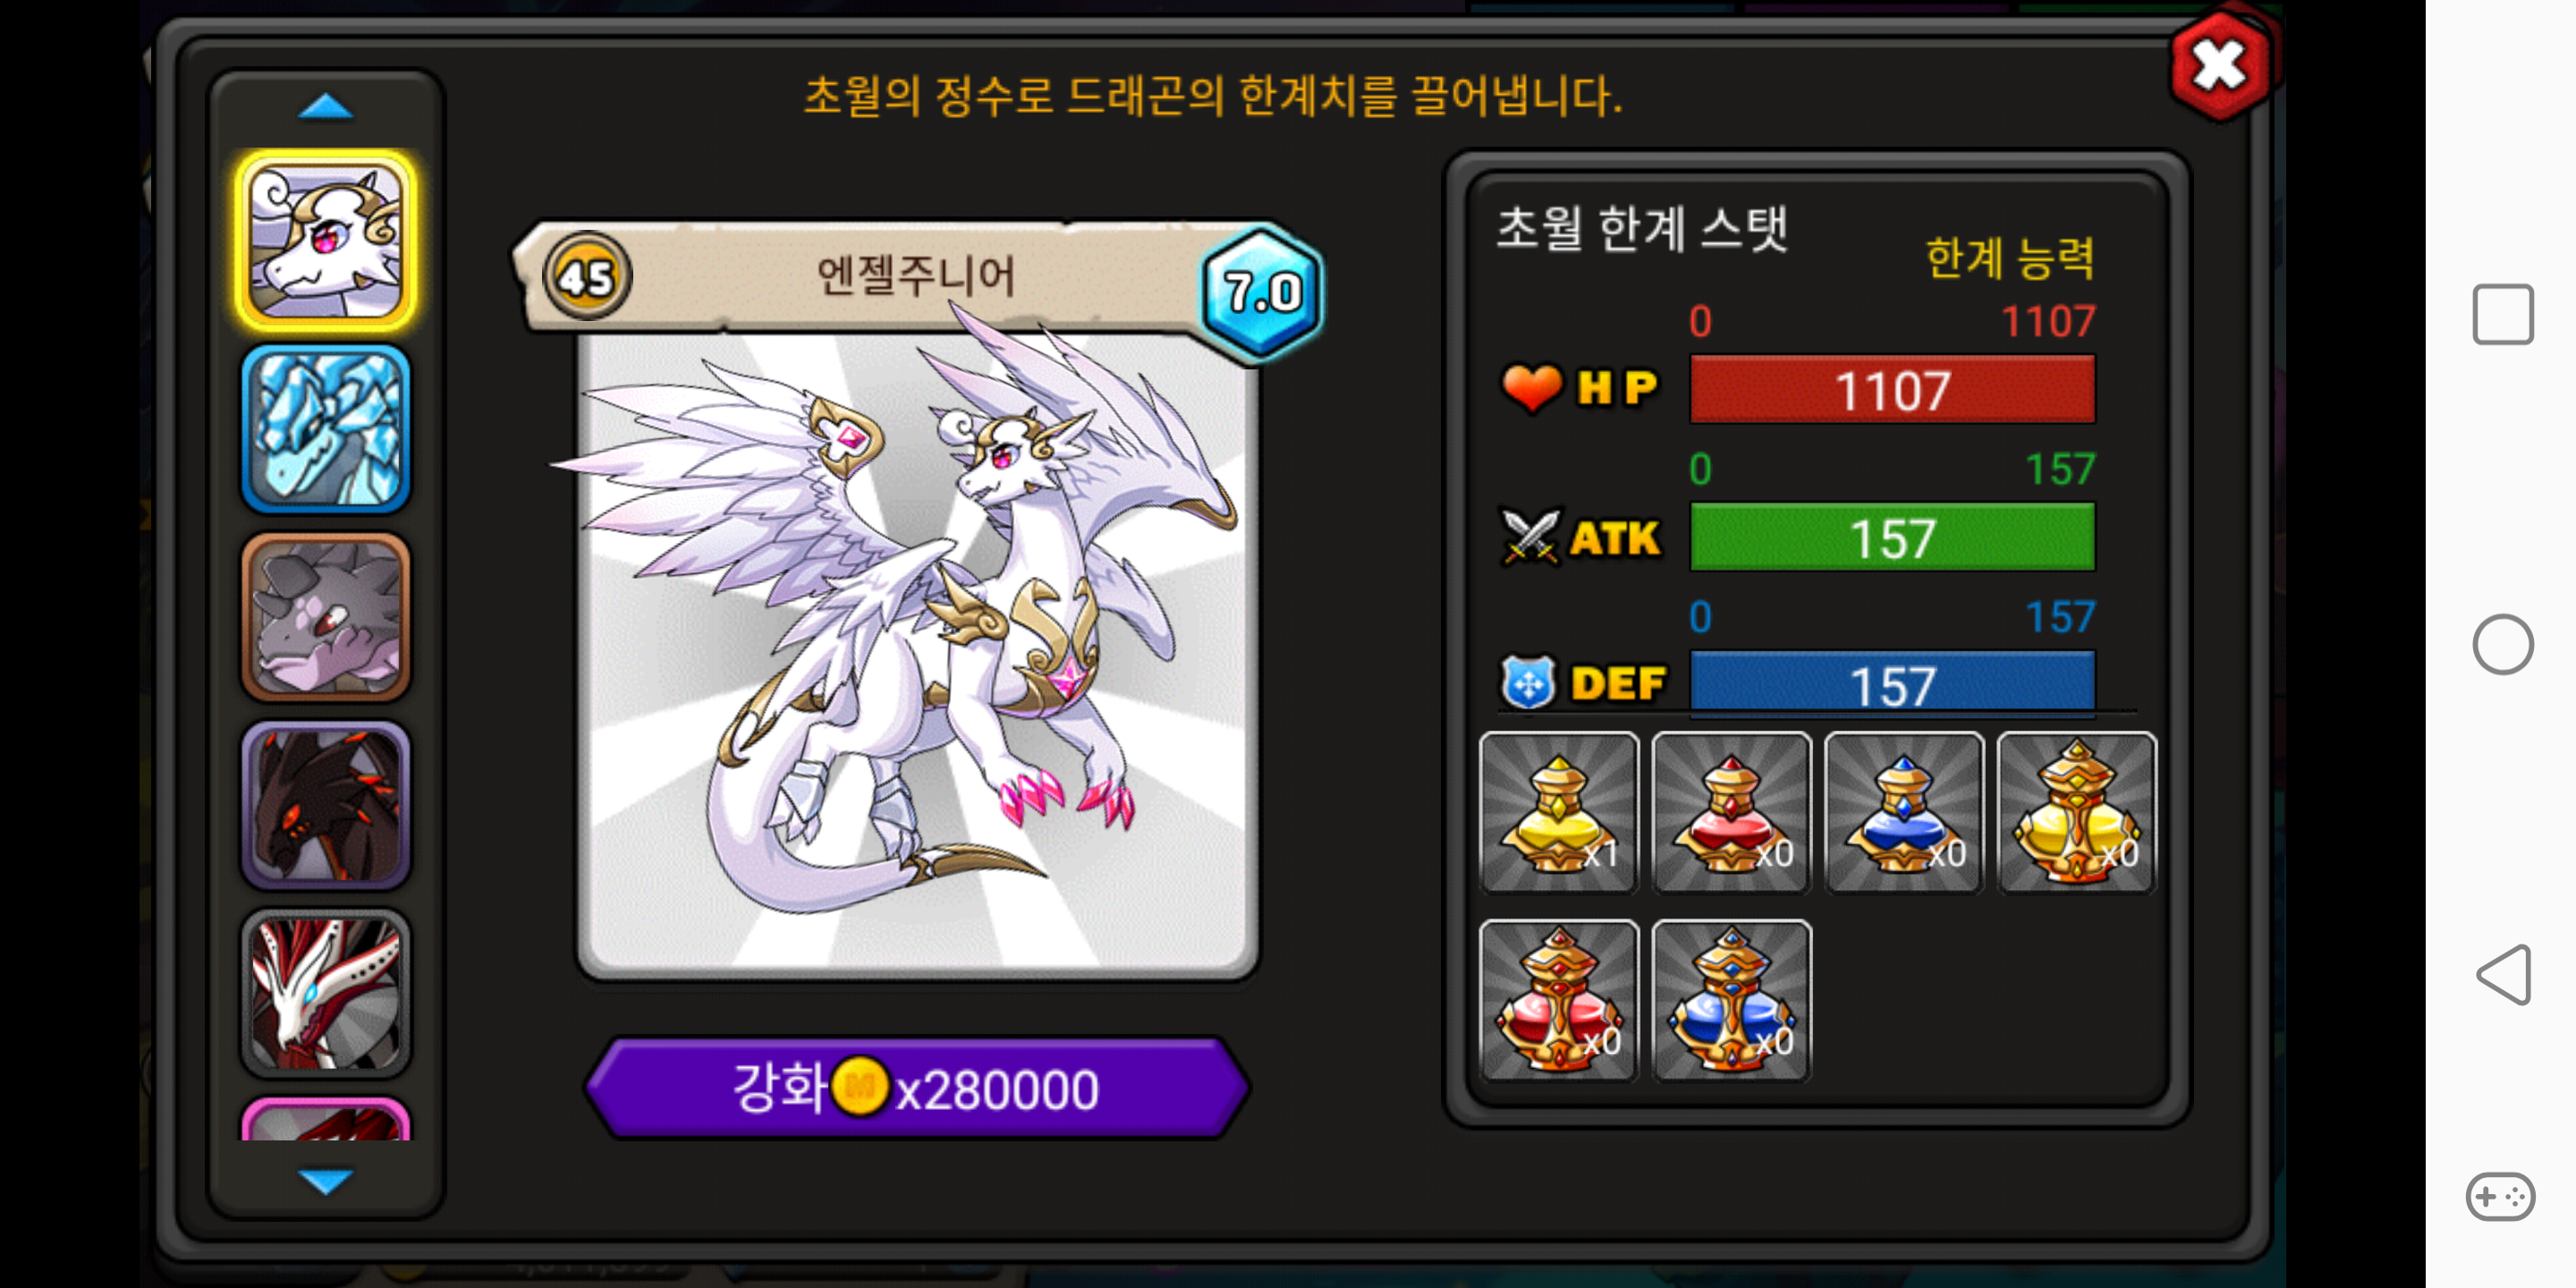Tap the small red essence potion
Screen dimensions: 2576x1288
[1731, 812]
